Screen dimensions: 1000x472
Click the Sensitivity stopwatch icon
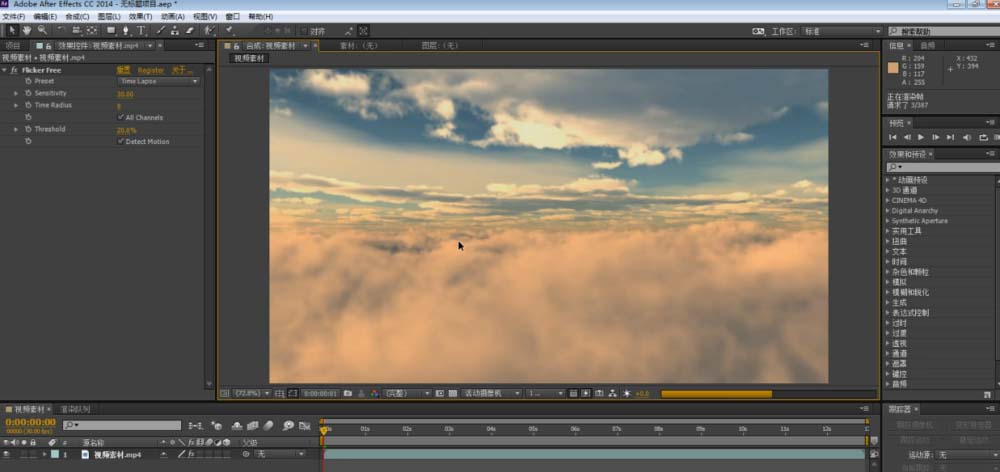click(28, 93)
